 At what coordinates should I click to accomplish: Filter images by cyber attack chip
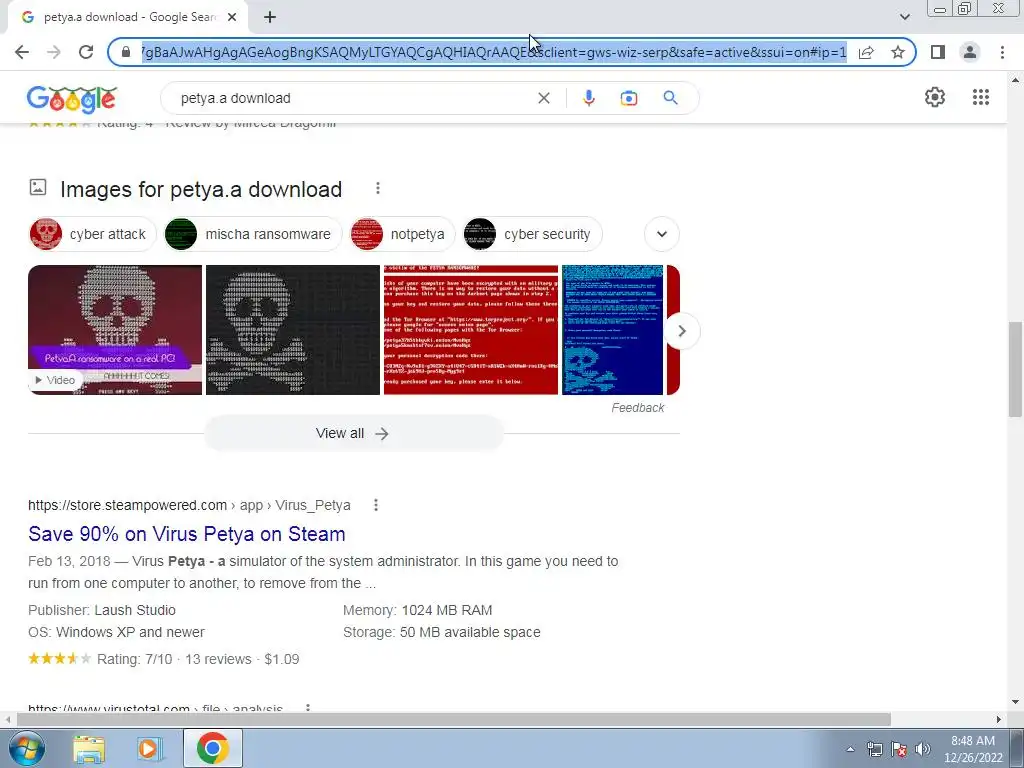(93, 234)
